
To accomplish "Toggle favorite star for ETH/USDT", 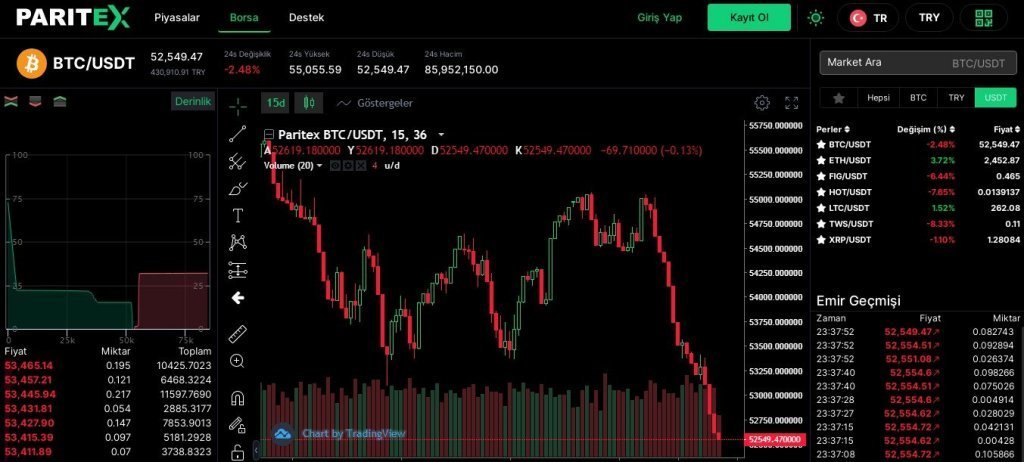I will tap(821, 160).
